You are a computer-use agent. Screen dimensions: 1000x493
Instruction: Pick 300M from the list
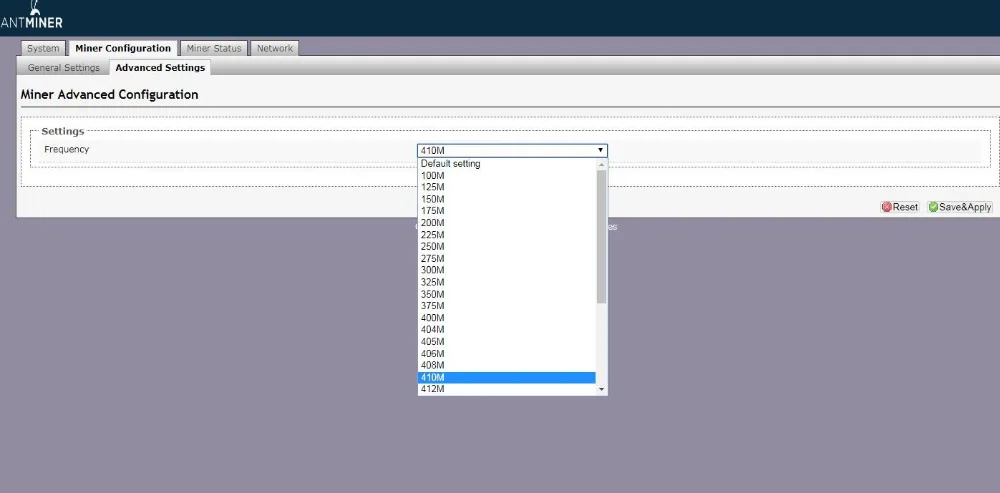click(507, 270)
